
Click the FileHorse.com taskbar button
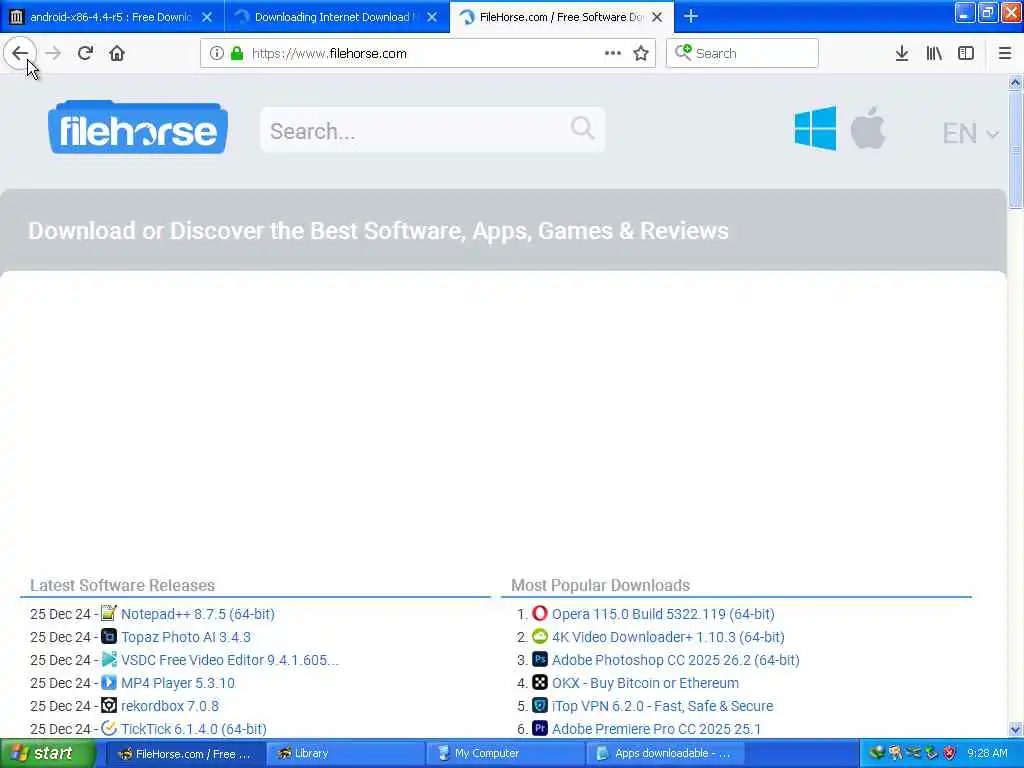click(185, 754)
